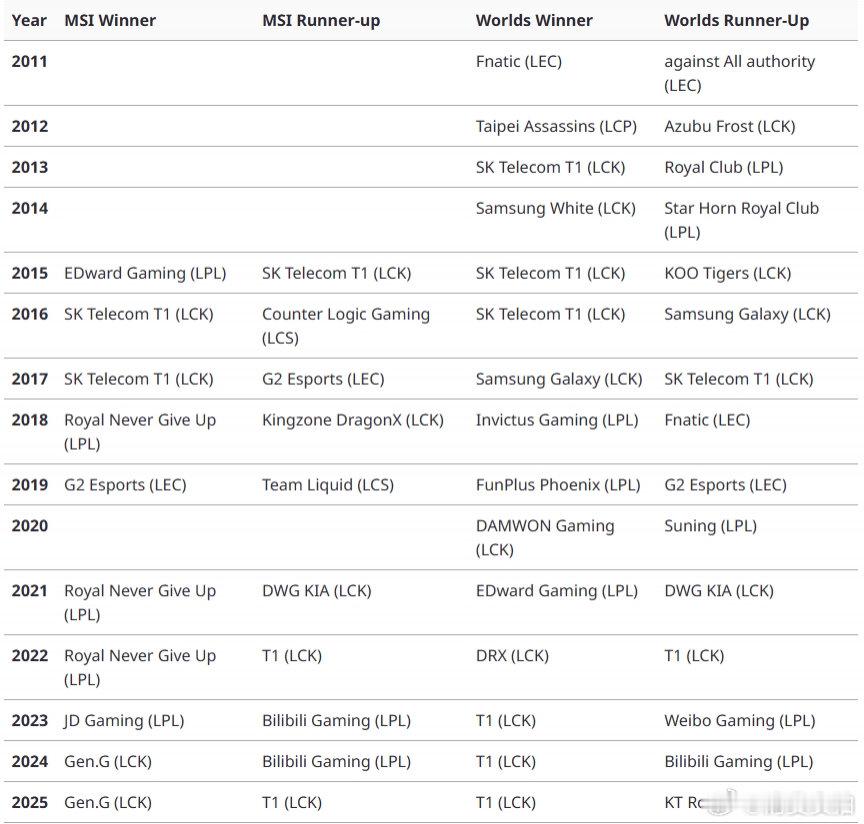Select Taipei Assassins (LCP) cell
The image size is (864, 824).
(557, 126)
